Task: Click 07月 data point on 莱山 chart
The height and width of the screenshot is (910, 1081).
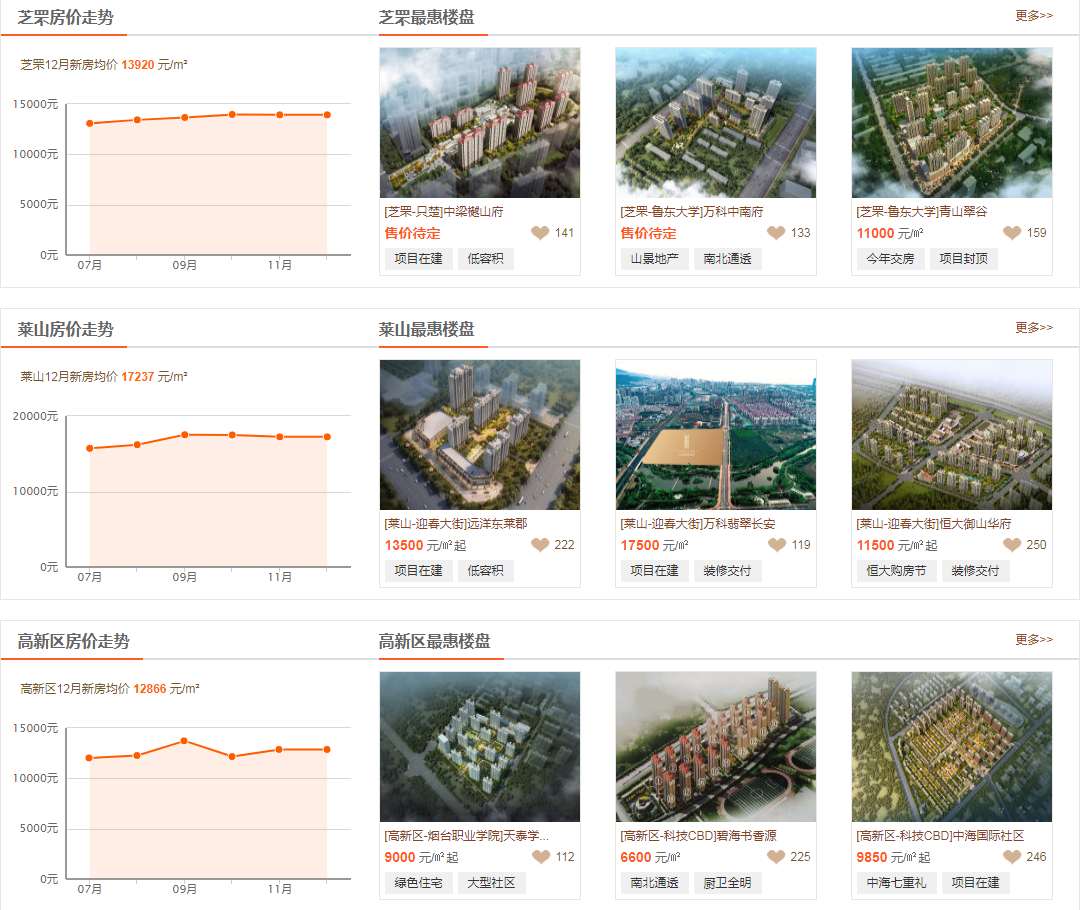Action: pos(90,448)
